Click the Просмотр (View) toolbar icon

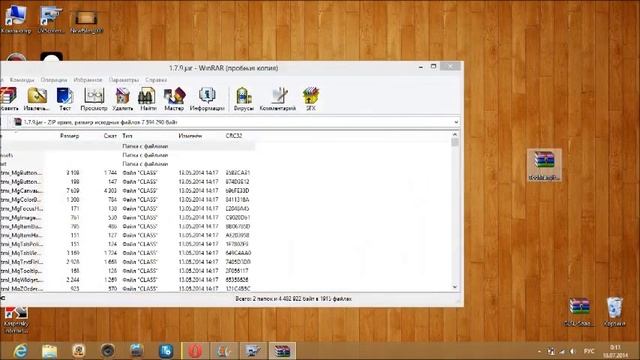(94, 99)
